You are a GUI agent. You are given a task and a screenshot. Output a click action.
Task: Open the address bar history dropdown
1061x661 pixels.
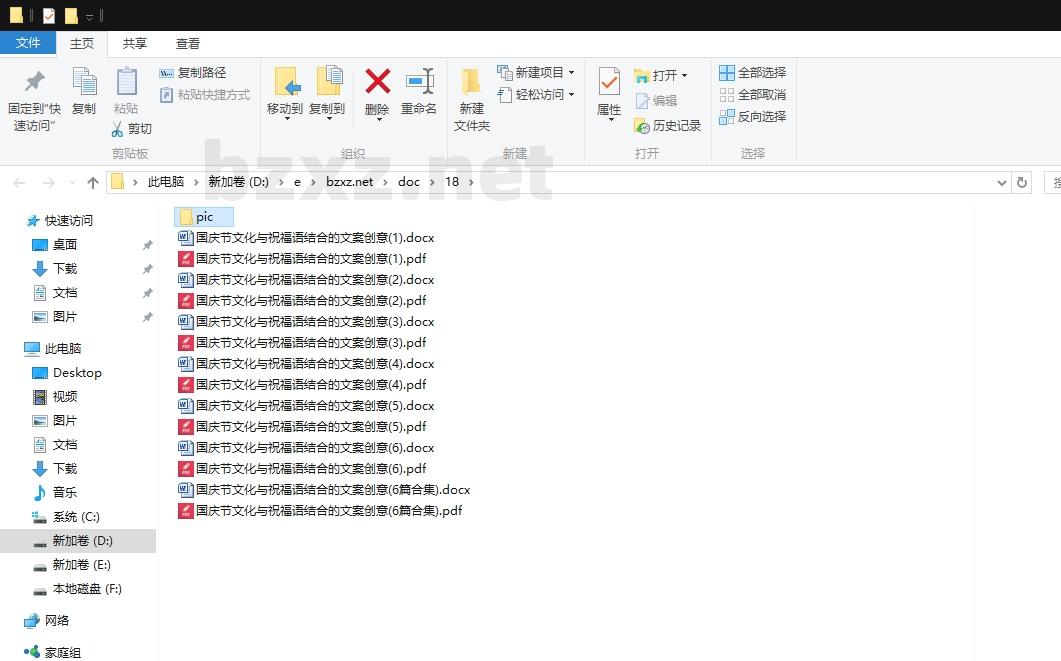(x=1002, y=182)
